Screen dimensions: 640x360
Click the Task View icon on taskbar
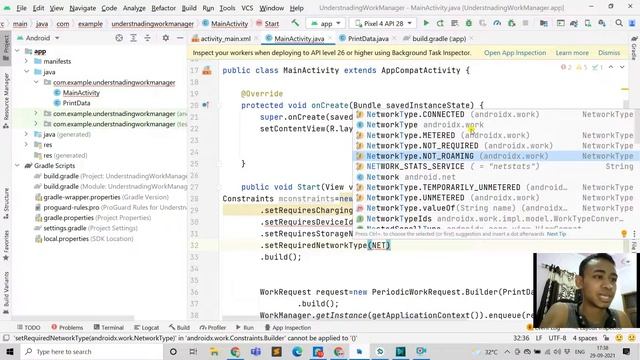[193, 351]
